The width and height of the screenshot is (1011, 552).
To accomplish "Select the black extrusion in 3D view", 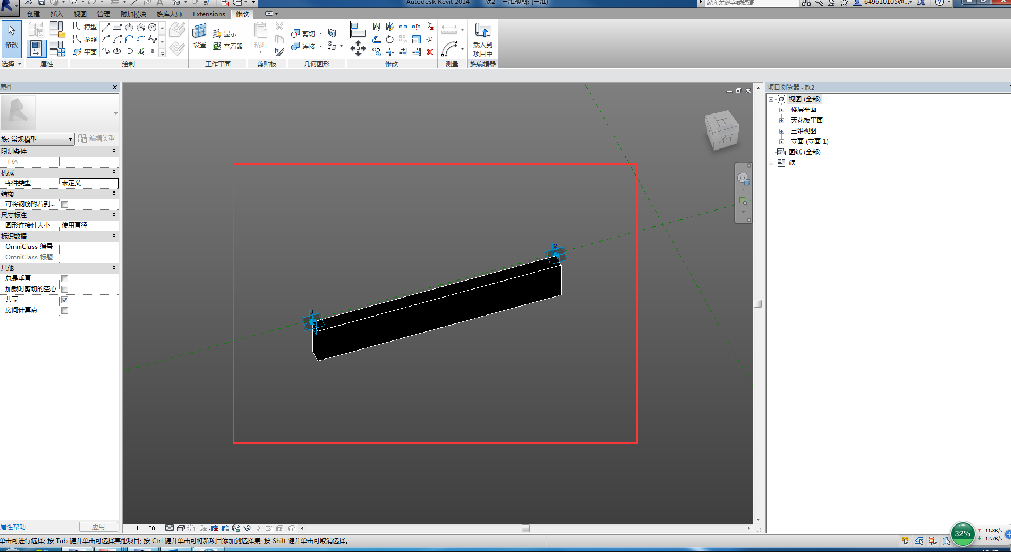I will click(x=438, y=311).
